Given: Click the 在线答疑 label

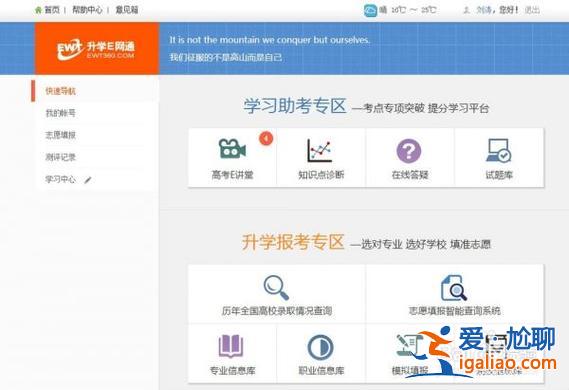Looking at the screenshot, I should 410,175.
